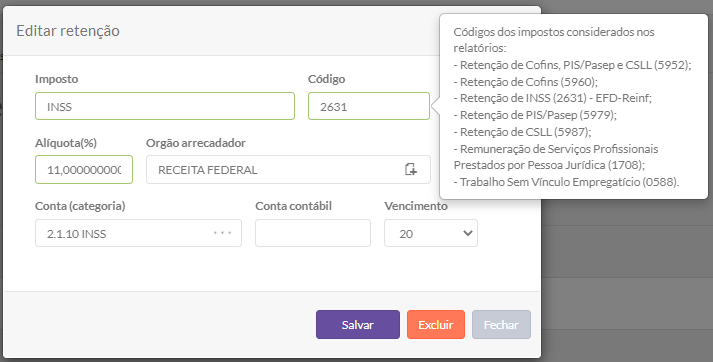Click the Conta (categoria) label
The image size is (713, 362).
tap(80, 206)
